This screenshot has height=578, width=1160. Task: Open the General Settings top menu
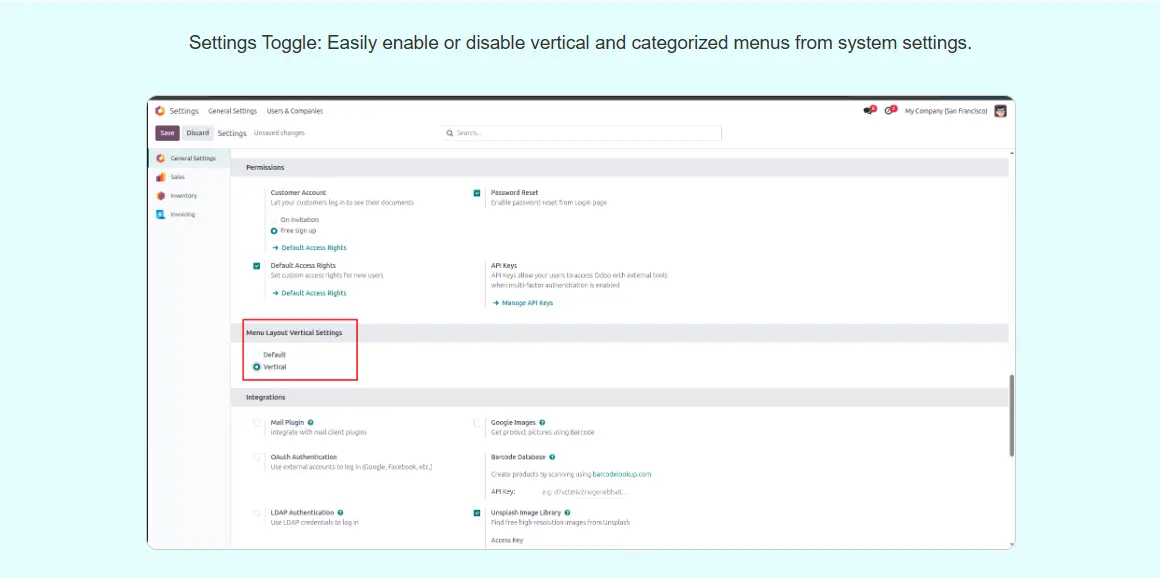tap(232, 111)
